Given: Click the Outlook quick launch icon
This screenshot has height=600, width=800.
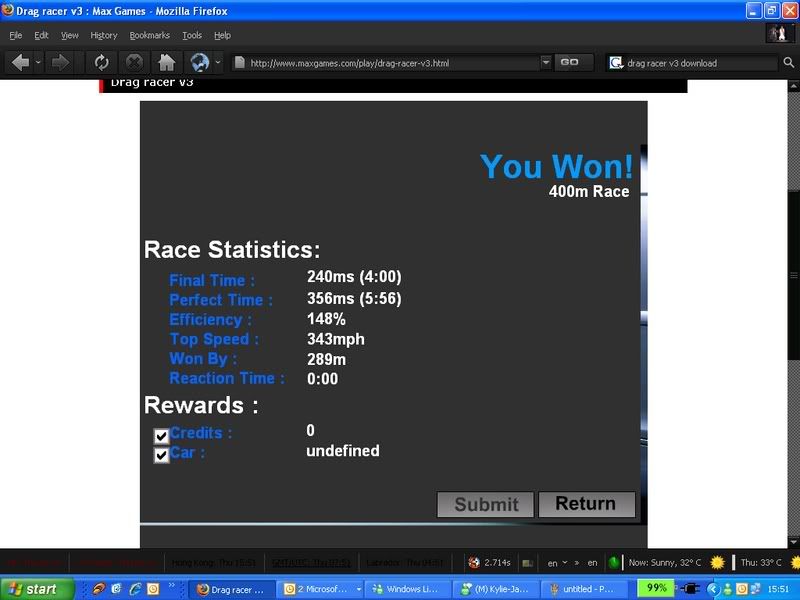Looking at the screenshot, I should pos(153,589).
